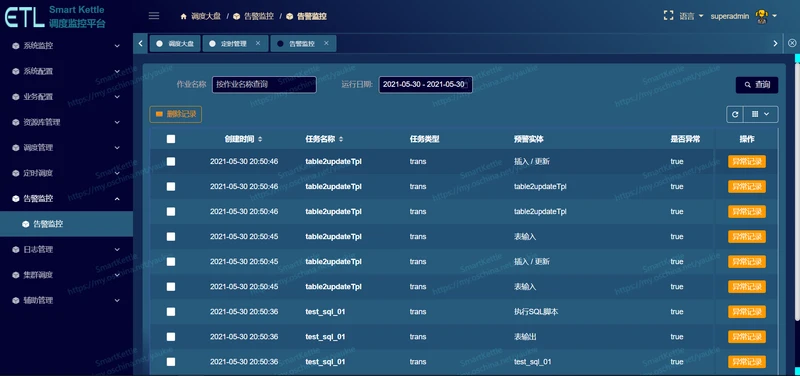Click the 预警实体 column header
Image resolution: width=800 pixels, height=376 pixels.
(x=529, y=139)
